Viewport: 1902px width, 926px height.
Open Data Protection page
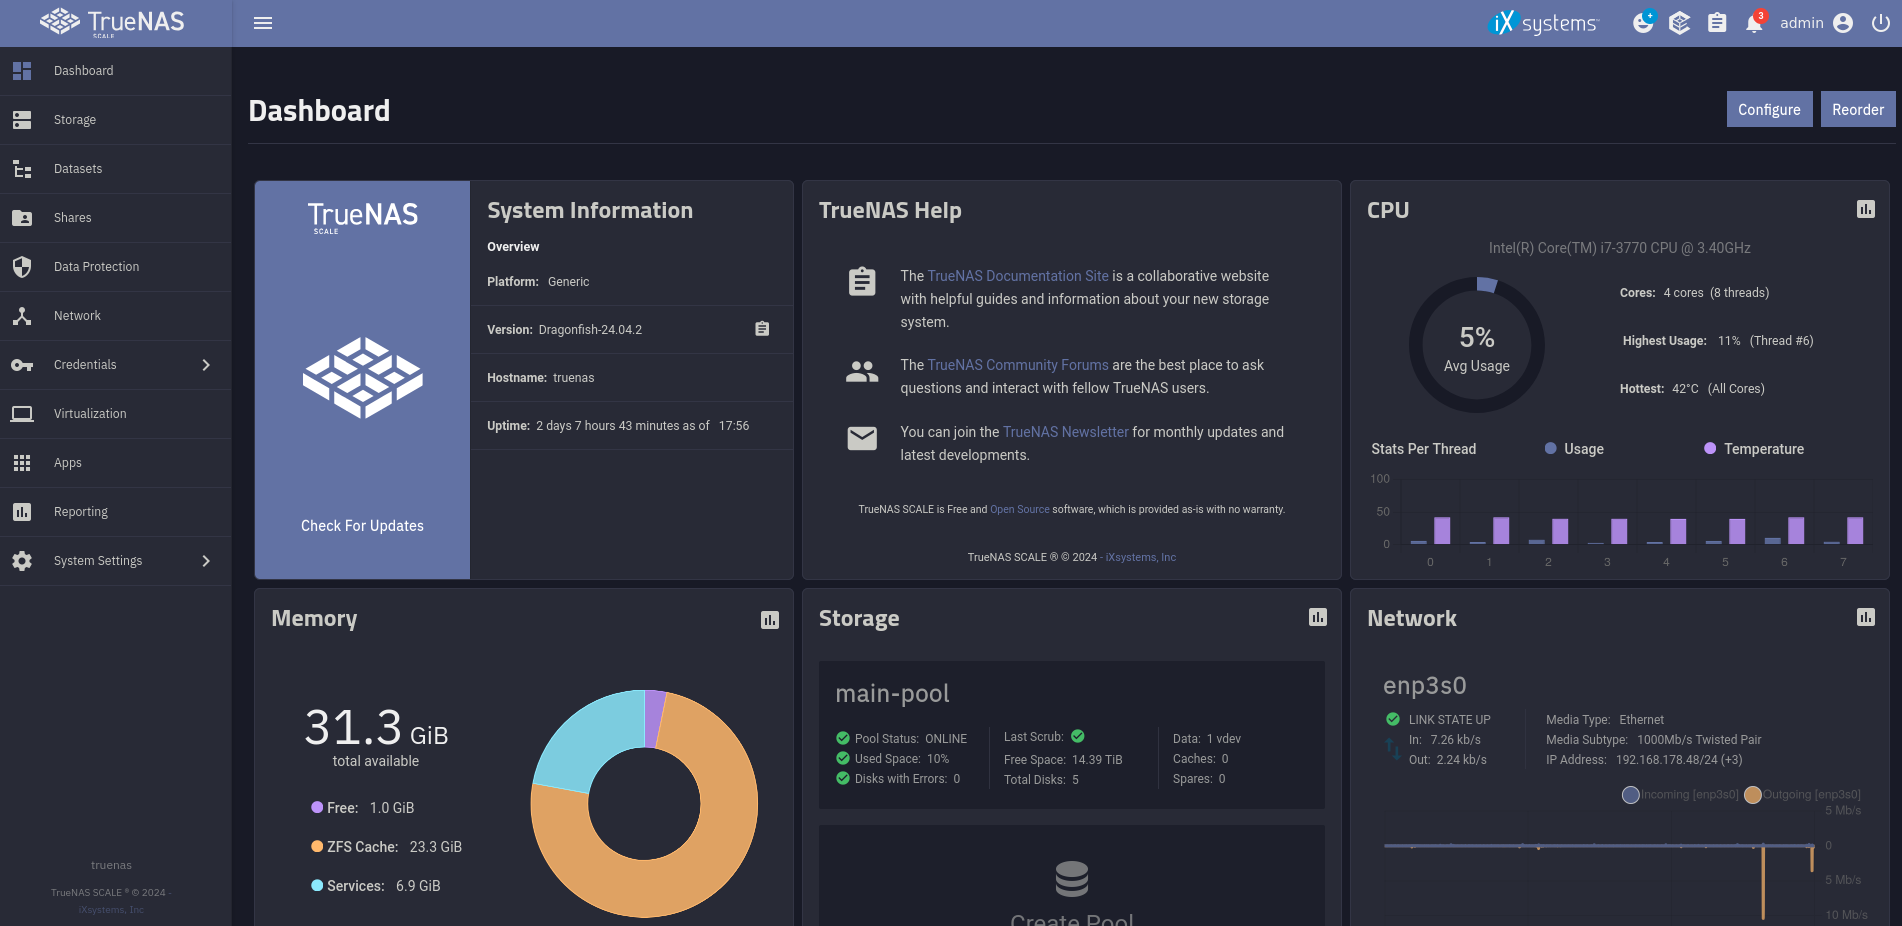tap(116, 267)
